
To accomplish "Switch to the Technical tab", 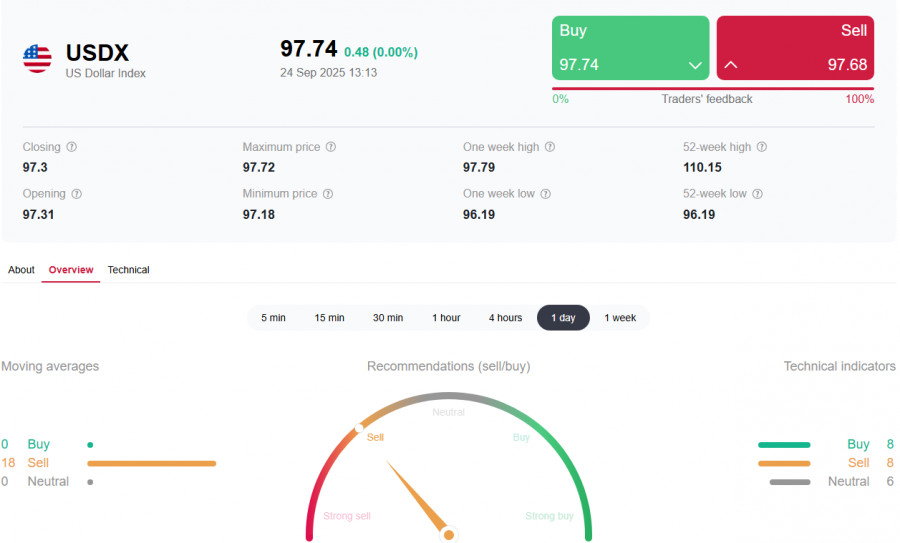I will point(128,270).
